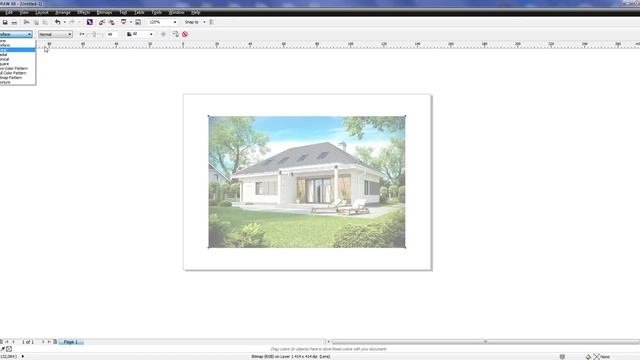Viewport: 640px width, 360px height.
Task: Open the Effects menu
Action: click(x=84, y=13)
